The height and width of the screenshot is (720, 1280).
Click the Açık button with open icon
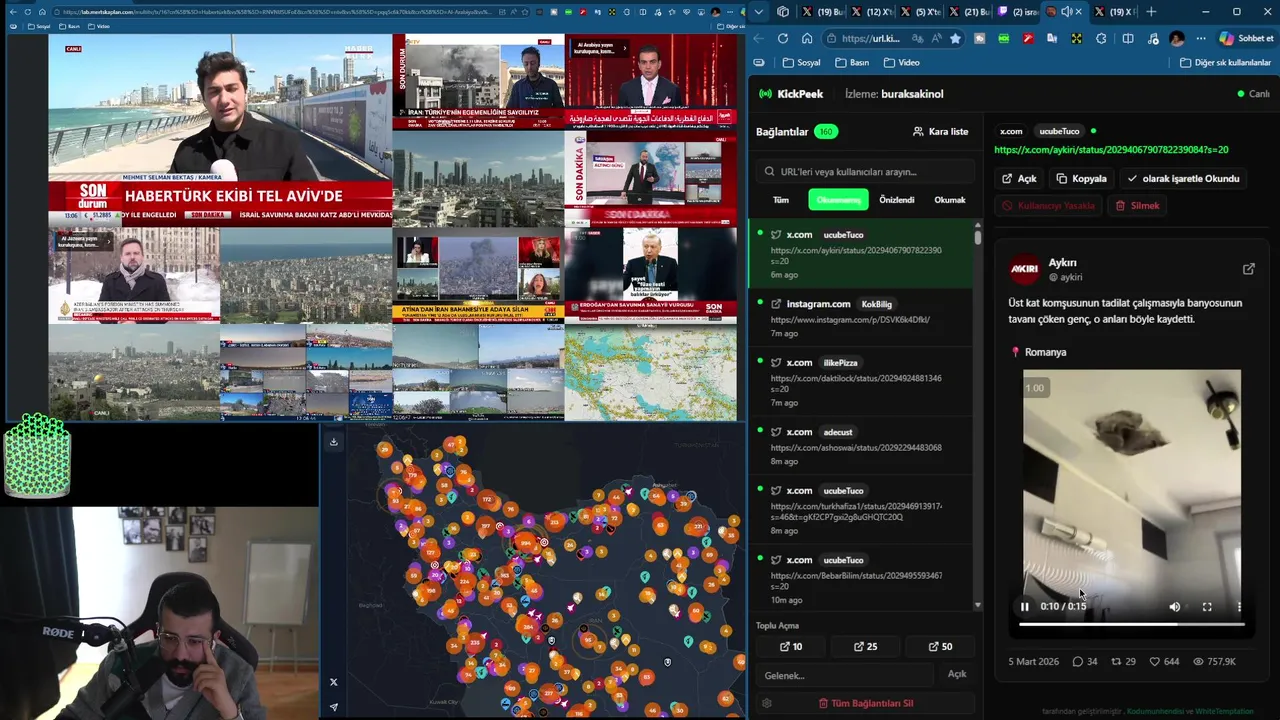[1019, 179]
